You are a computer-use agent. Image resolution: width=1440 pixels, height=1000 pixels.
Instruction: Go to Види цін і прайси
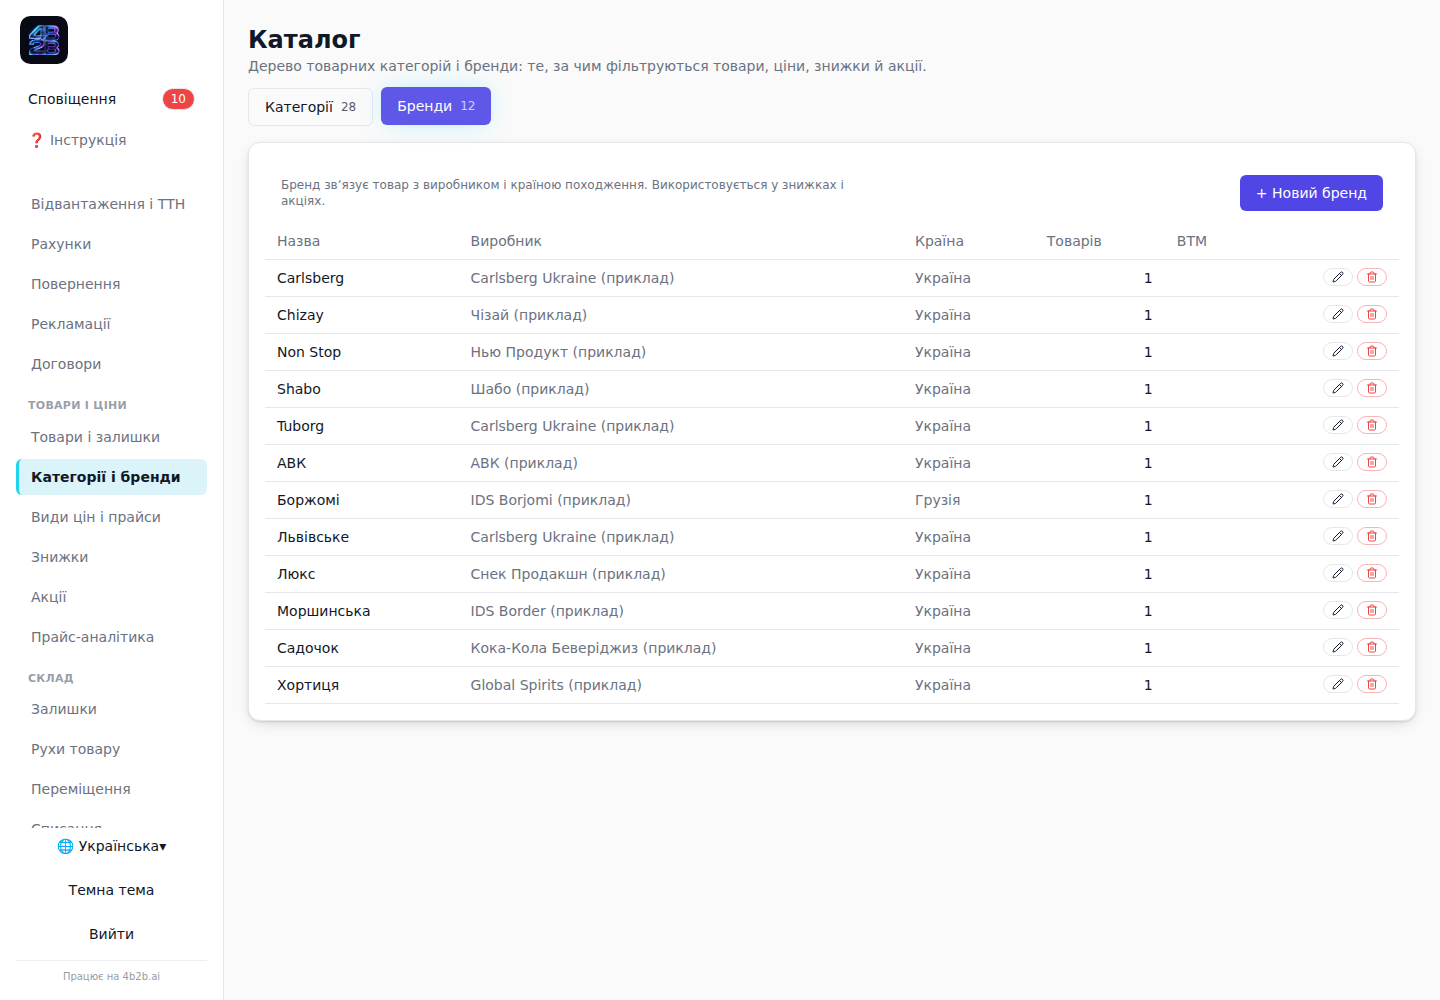point(111,517)
